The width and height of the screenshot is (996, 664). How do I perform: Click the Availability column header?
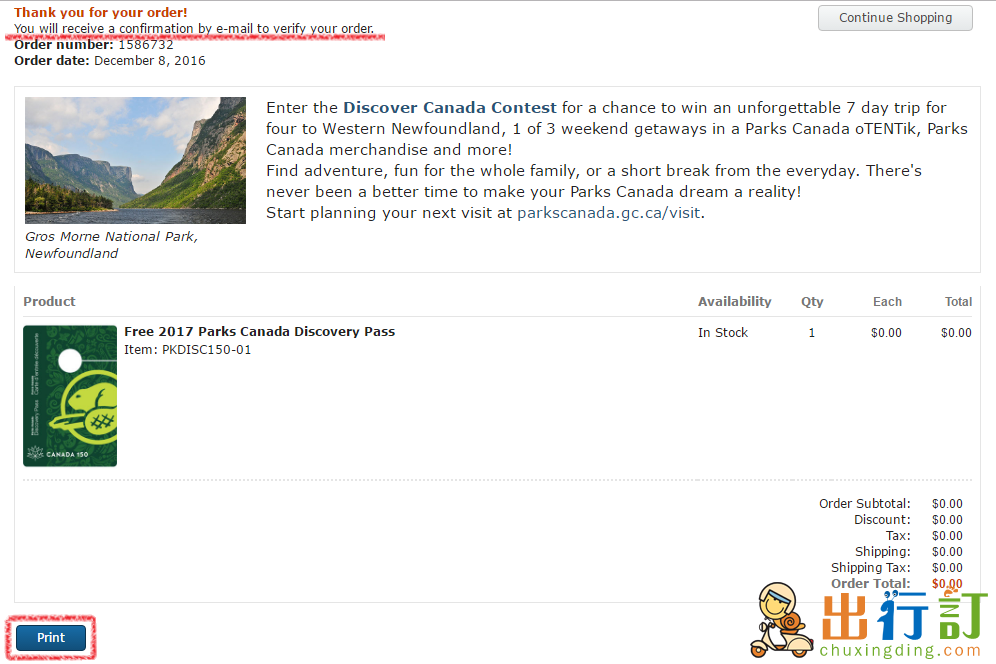pyautogui.click(x=734, y=301)
